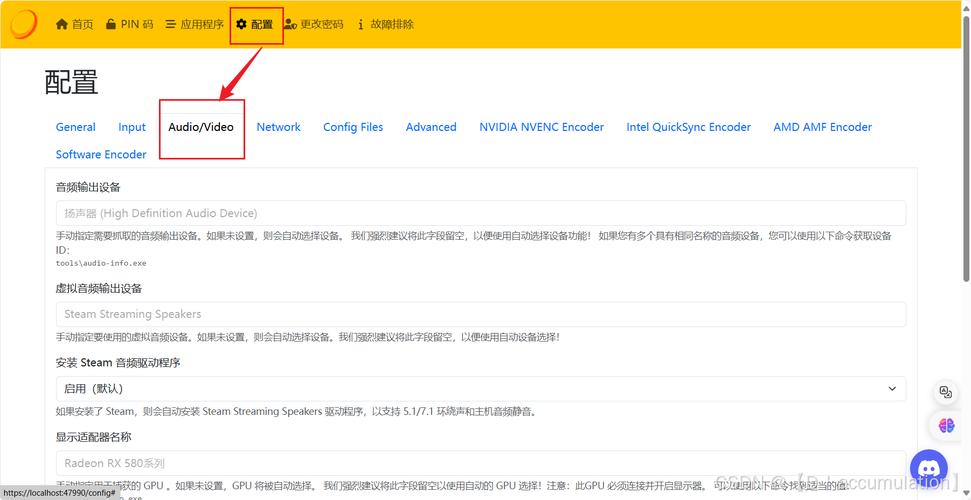Image resolution: width=971 pixels, height=500 pixels.
Task: Click the list icon beside 应用程序
Action: tap(170, 25)
